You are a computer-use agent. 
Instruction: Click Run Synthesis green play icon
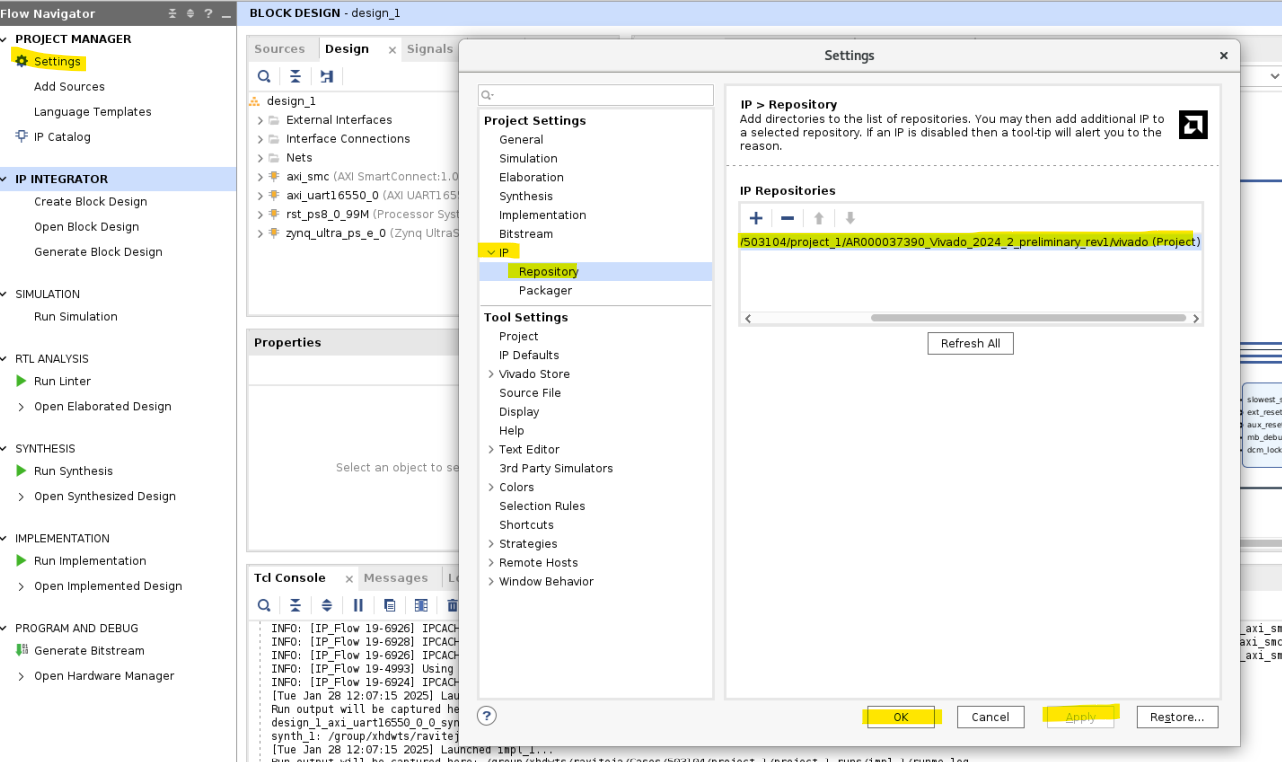pos(21,471)
